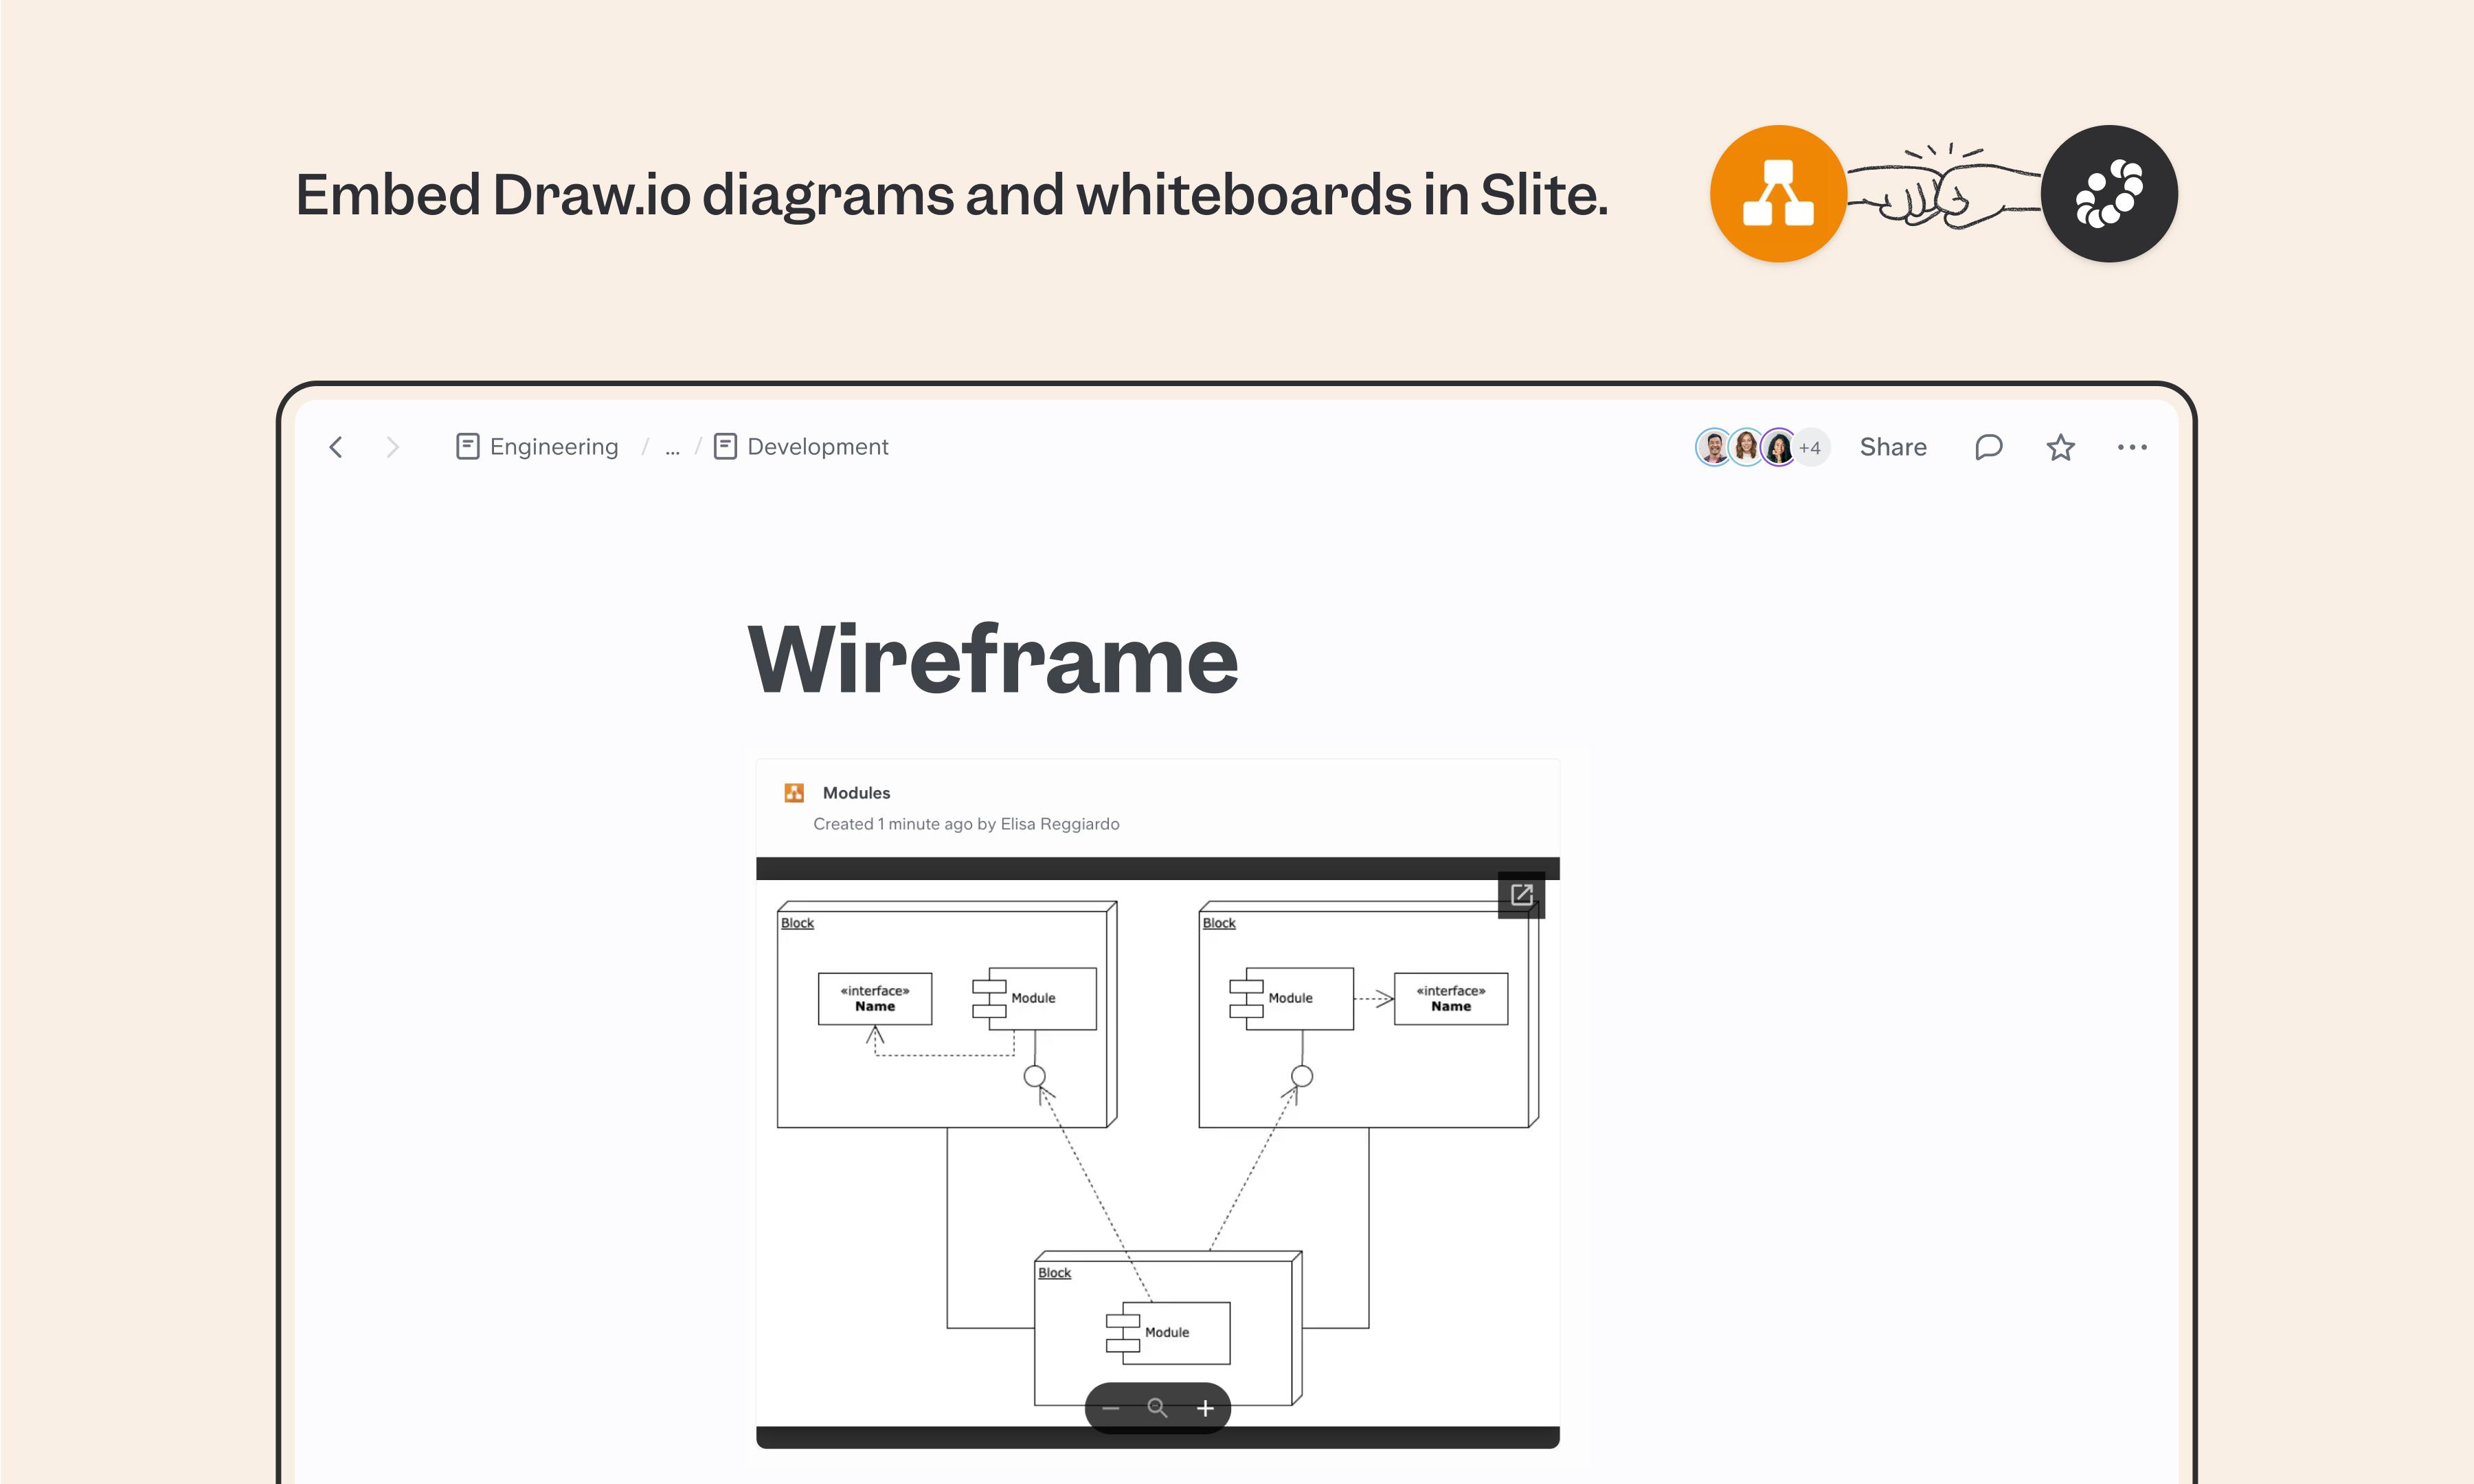2474x1484 pixels.
Task: Click the middle collaborator avatar
Action: pyautogui.click(x=1746, y=447)
